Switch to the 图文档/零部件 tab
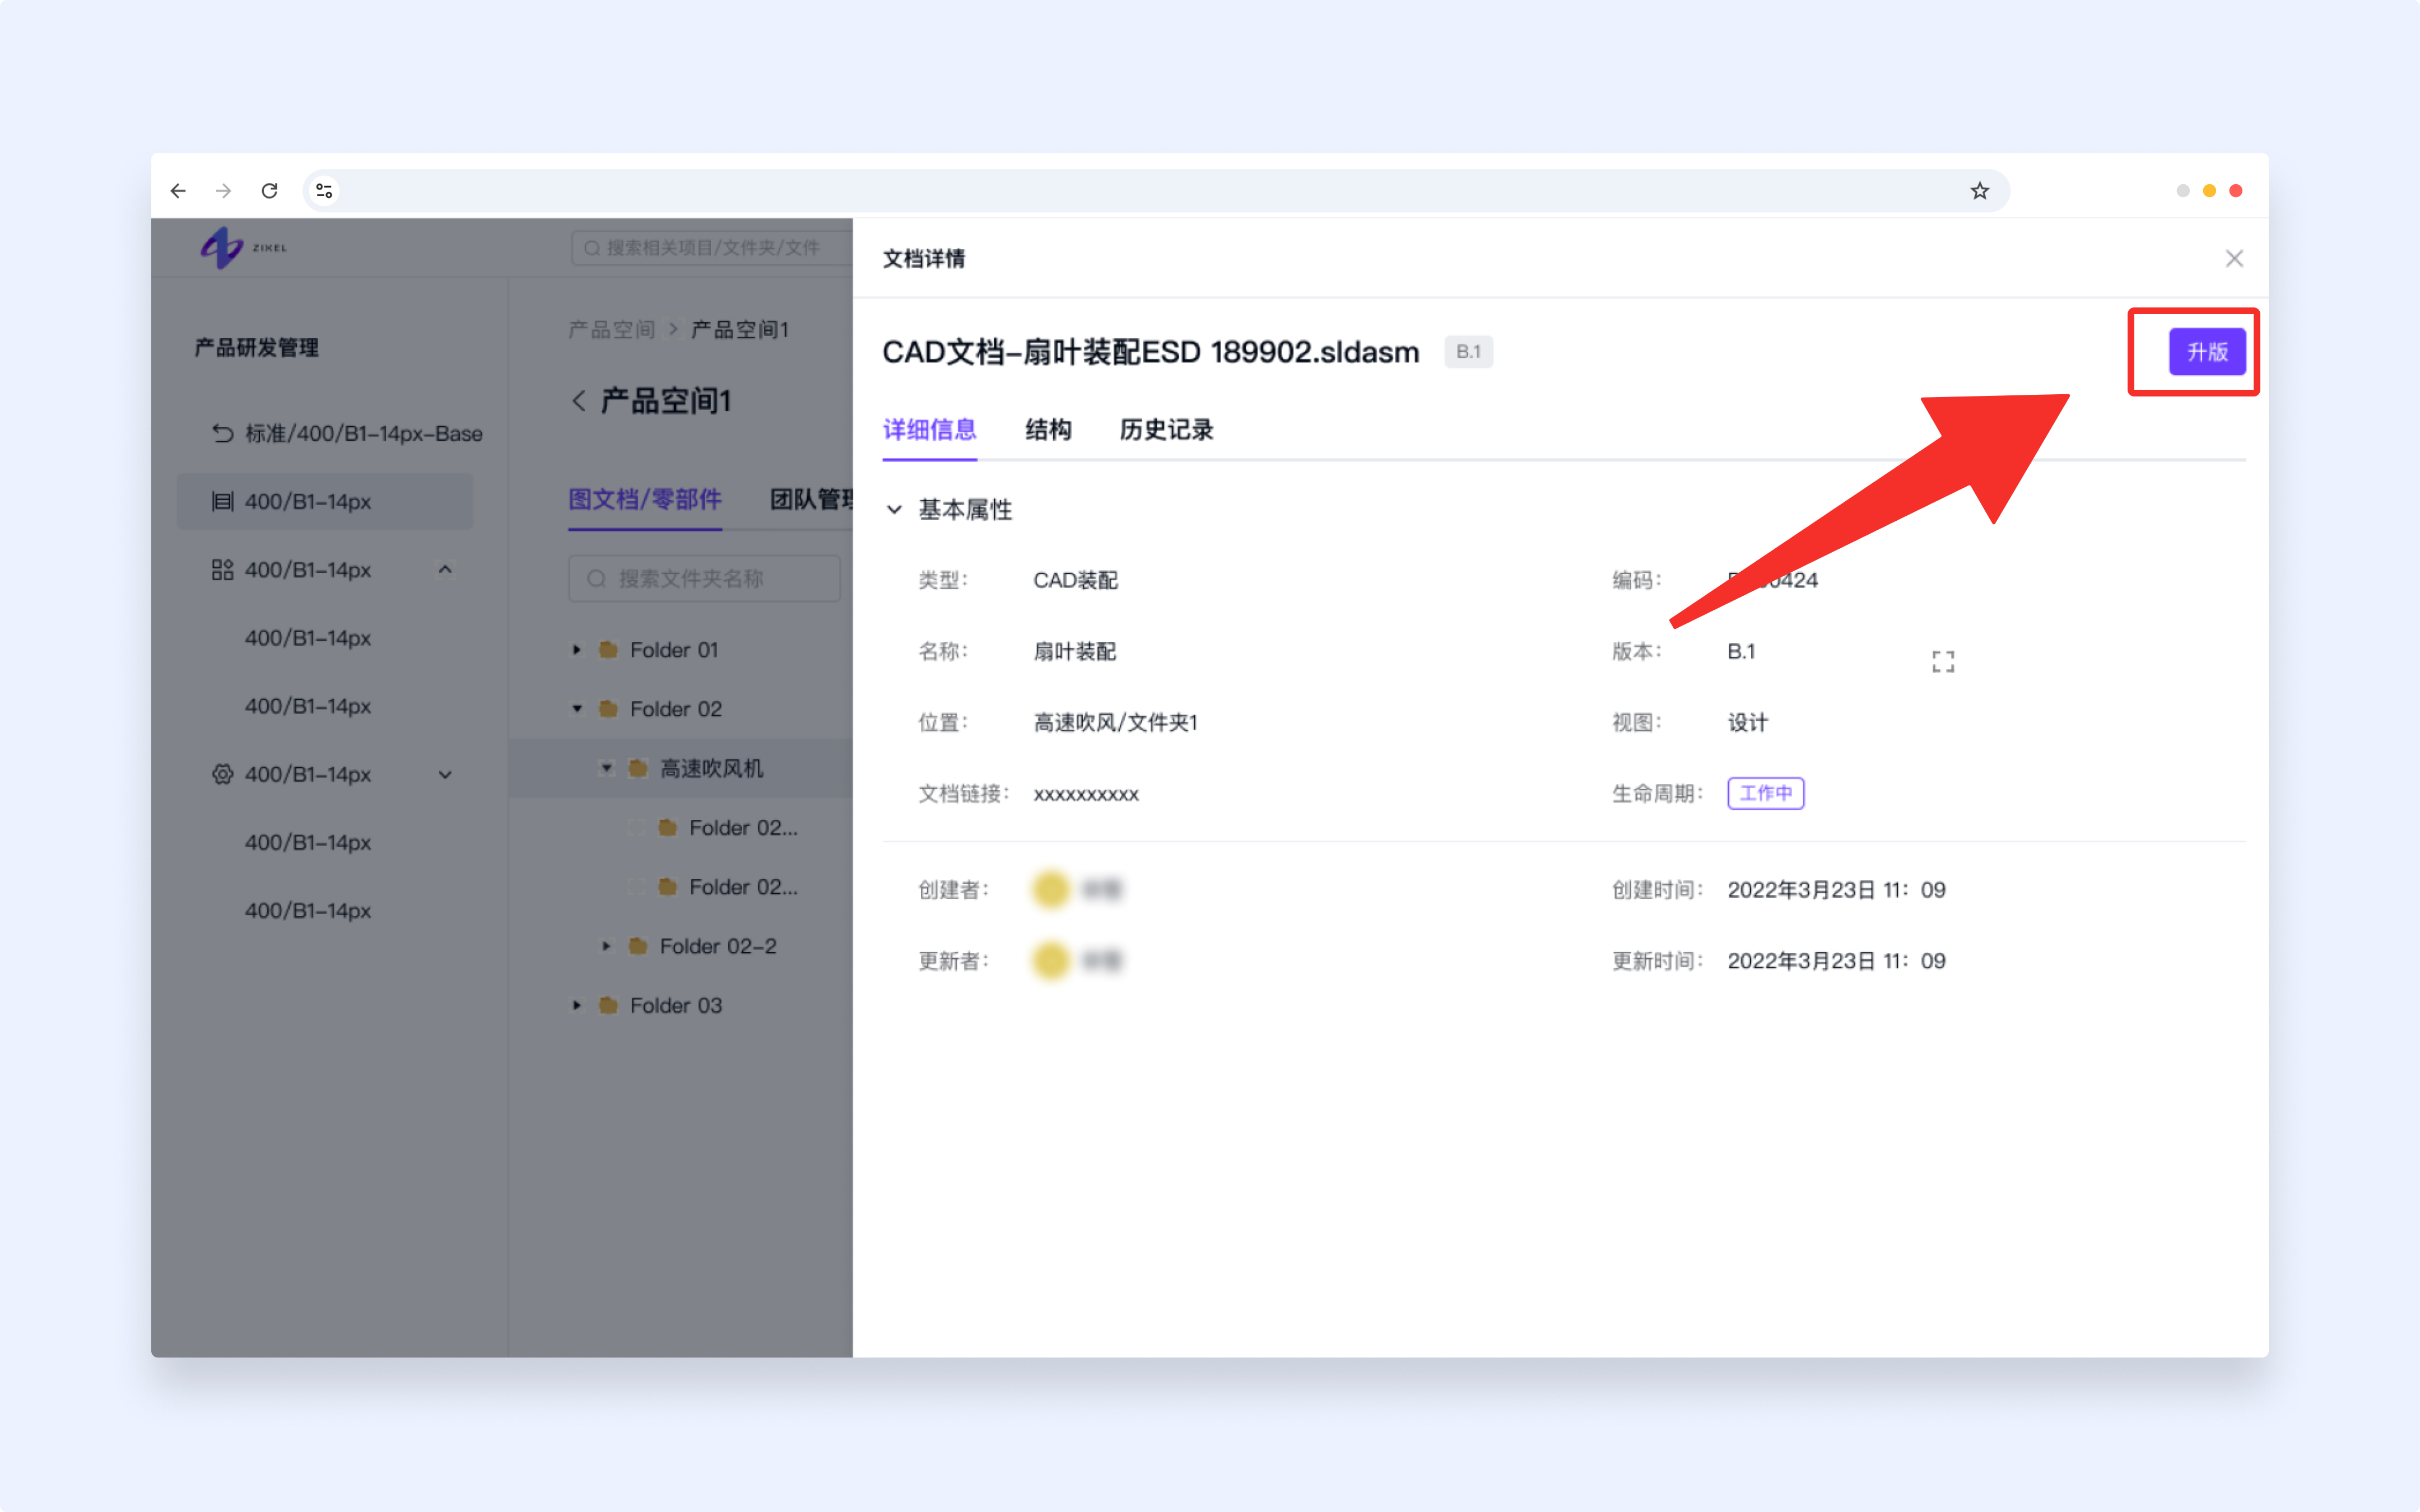2420x1512 pixels. tap(645, 499)
